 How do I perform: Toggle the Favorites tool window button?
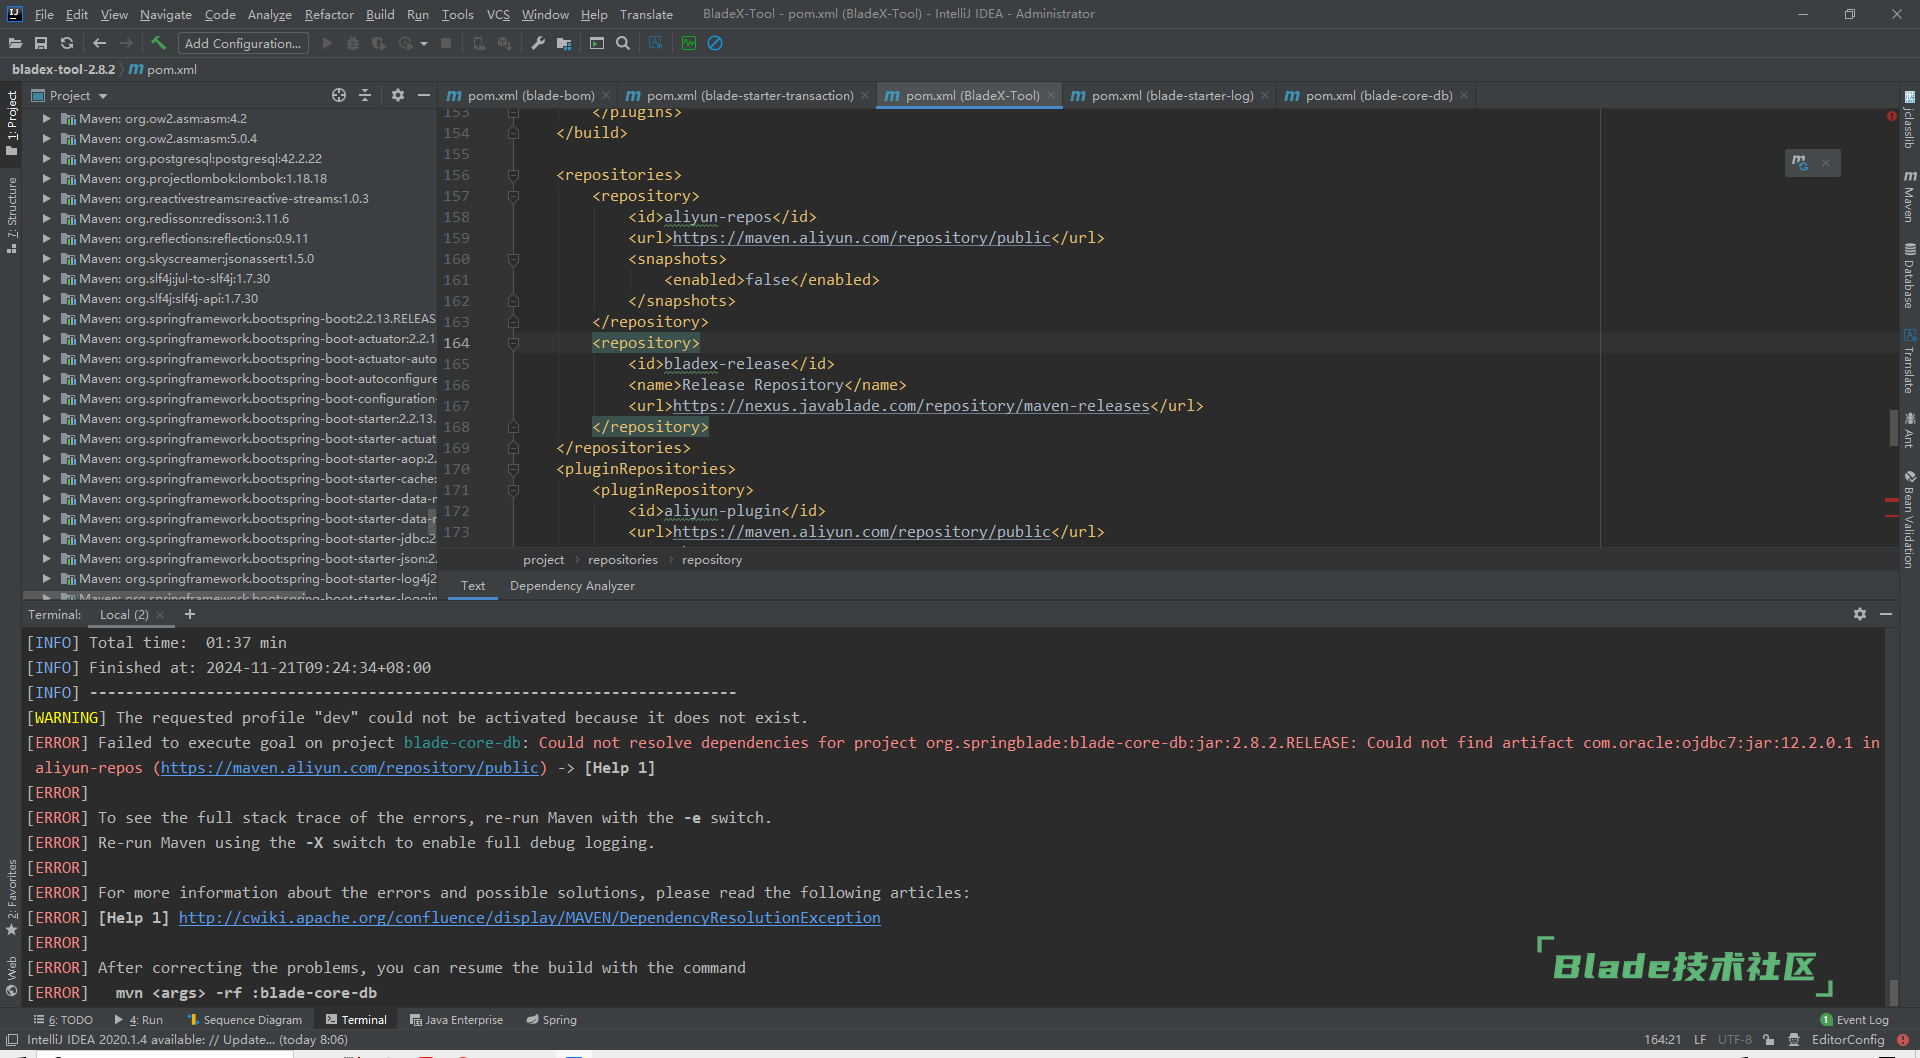[11, 897]
